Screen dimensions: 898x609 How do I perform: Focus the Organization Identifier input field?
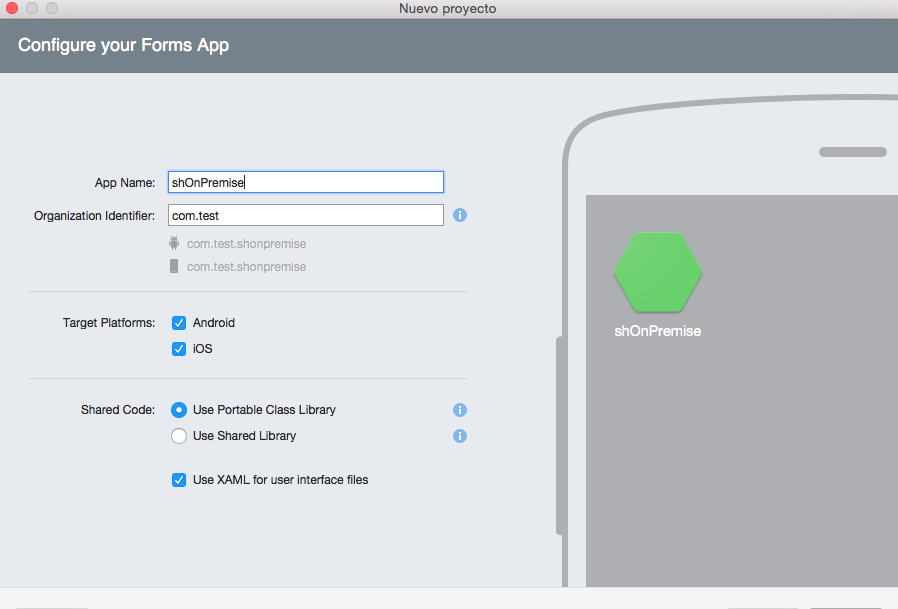[x=305, y=215]
